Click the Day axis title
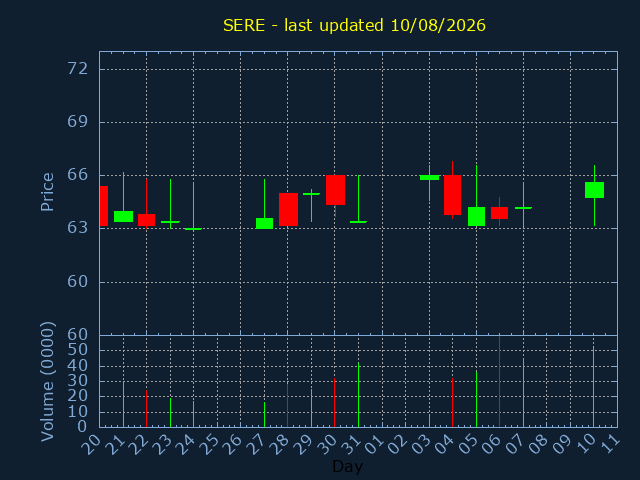This screenshot has width=640, height=480. click(x=348, y=467)
